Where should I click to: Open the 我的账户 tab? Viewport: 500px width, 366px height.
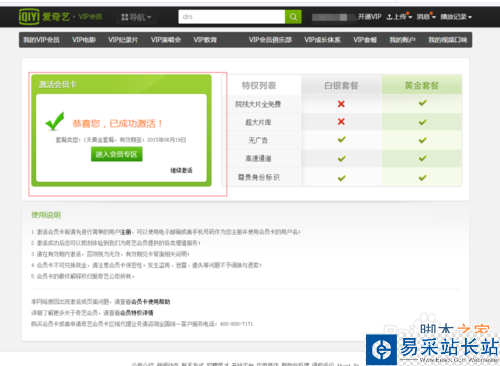click(x=402, y=40)
